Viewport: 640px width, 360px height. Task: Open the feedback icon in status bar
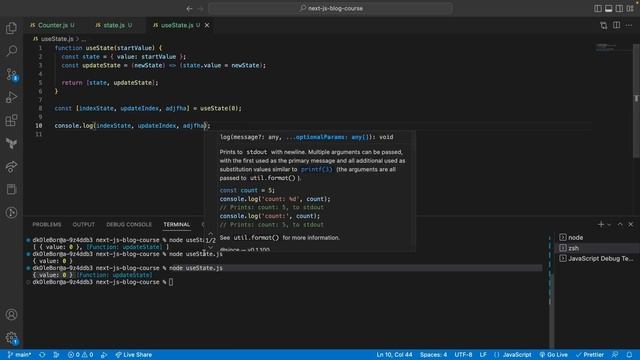coord(615,355)
